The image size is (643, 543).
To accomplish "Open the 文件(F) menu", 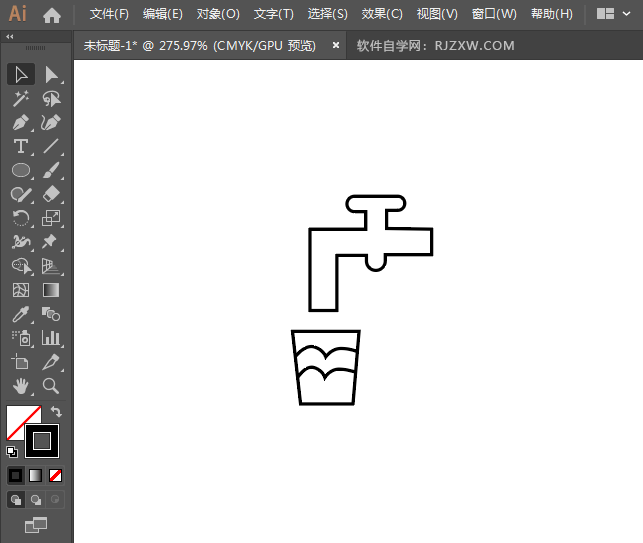I will [x=109, y=14].
